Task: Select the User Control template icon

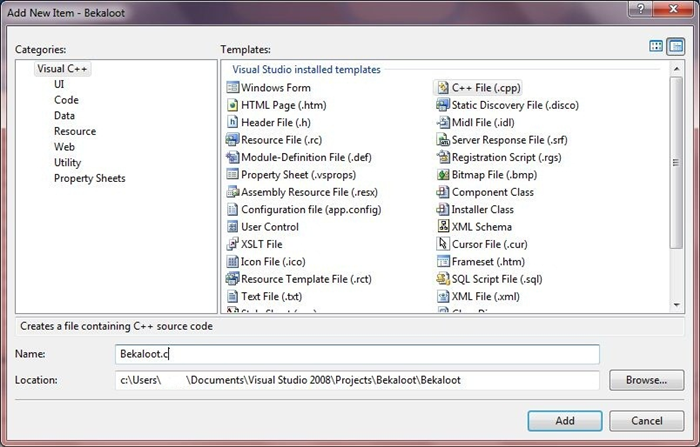Action: pyautogui.click(x=233, y=227)
